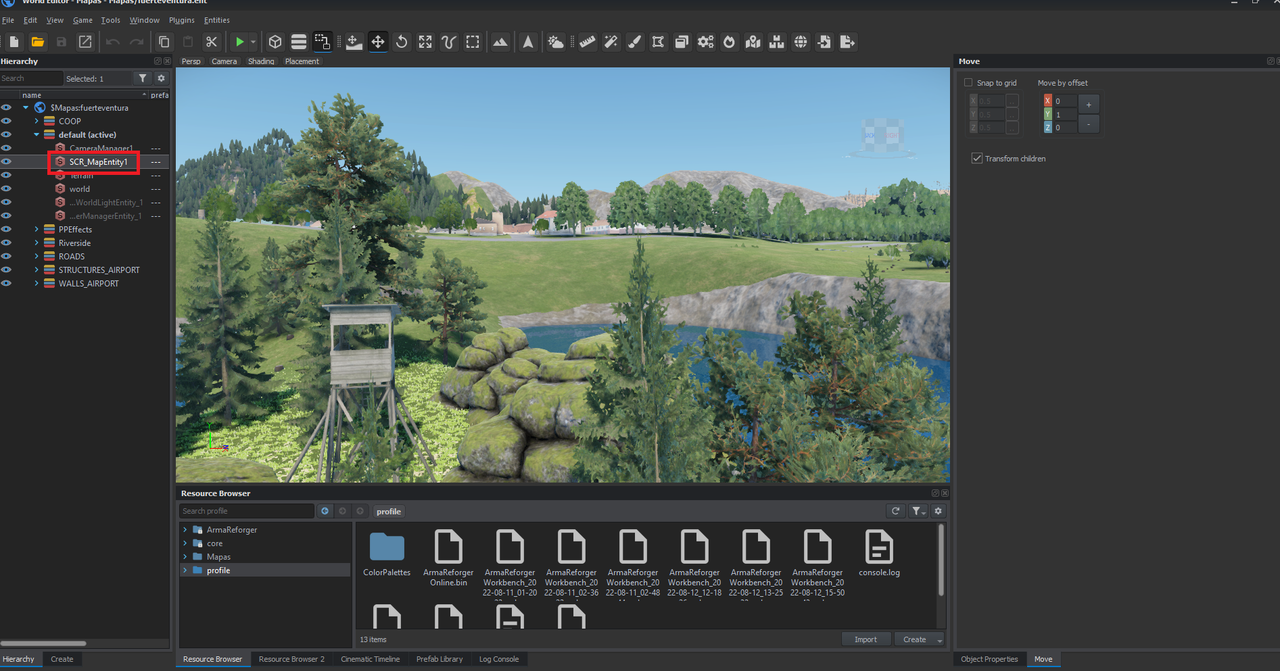Click the globe icon in toolbar
1280x671 pixels.
(800, 42)
